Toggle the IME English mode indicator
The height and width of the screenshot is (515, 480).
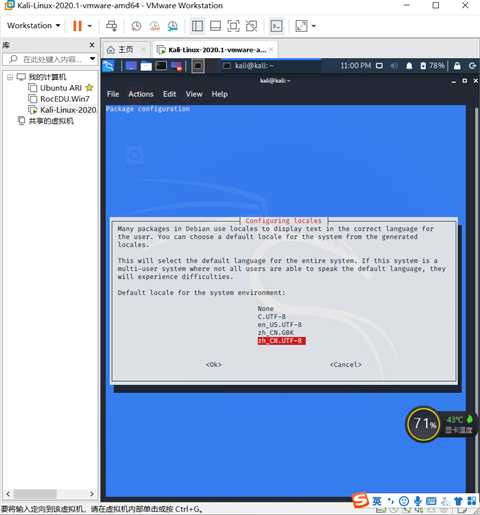tap(377, 501)
